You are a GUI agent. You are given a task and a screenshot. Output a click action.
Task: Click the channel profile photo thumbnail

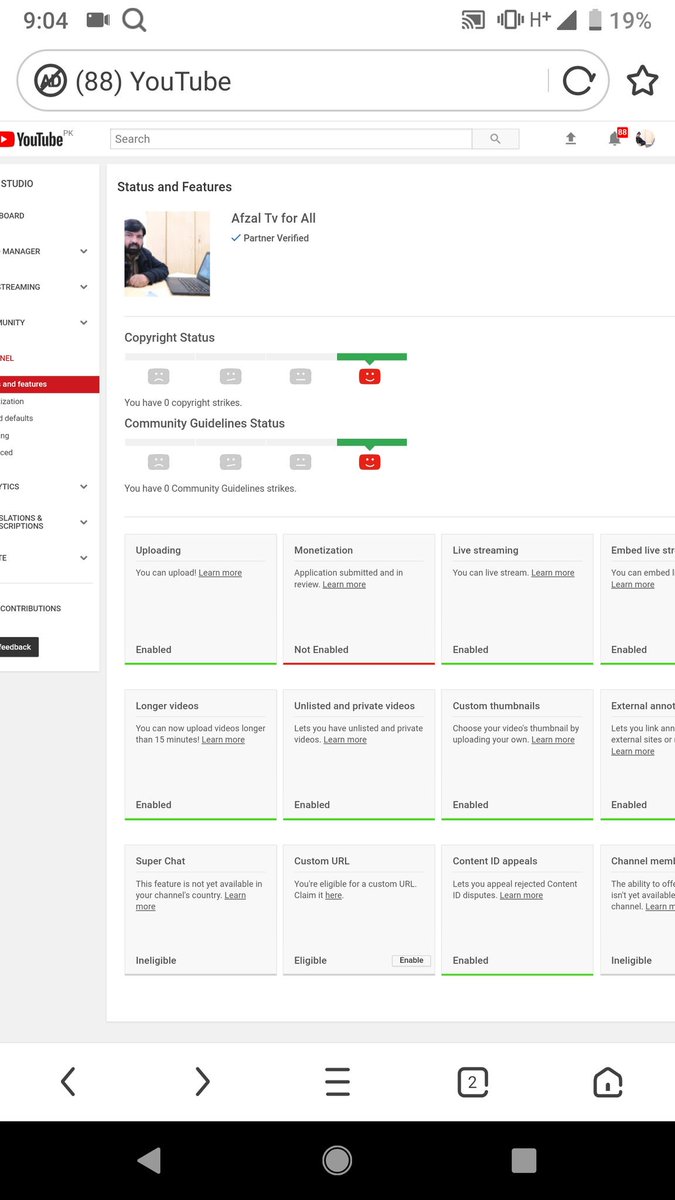pos(167,254)
